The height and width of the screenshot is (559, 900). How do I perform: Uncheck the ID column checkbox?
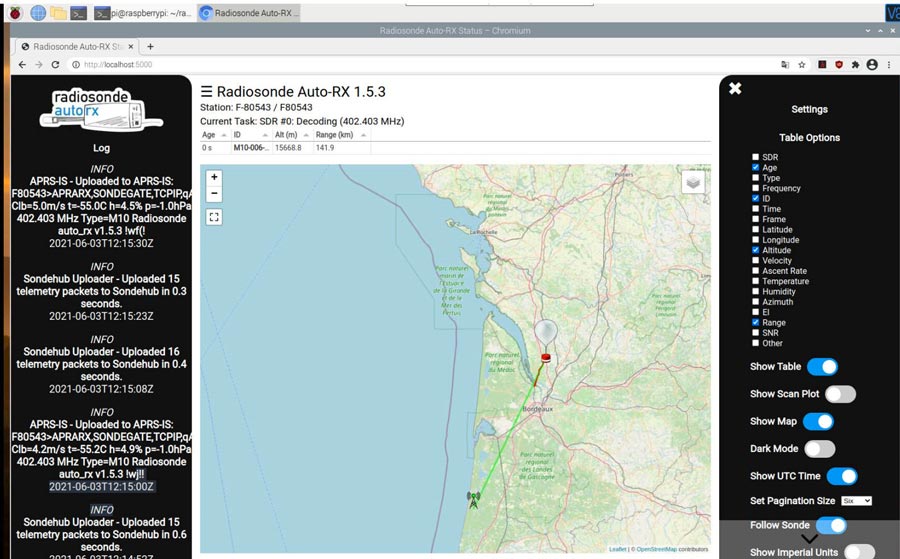point(755,198)
